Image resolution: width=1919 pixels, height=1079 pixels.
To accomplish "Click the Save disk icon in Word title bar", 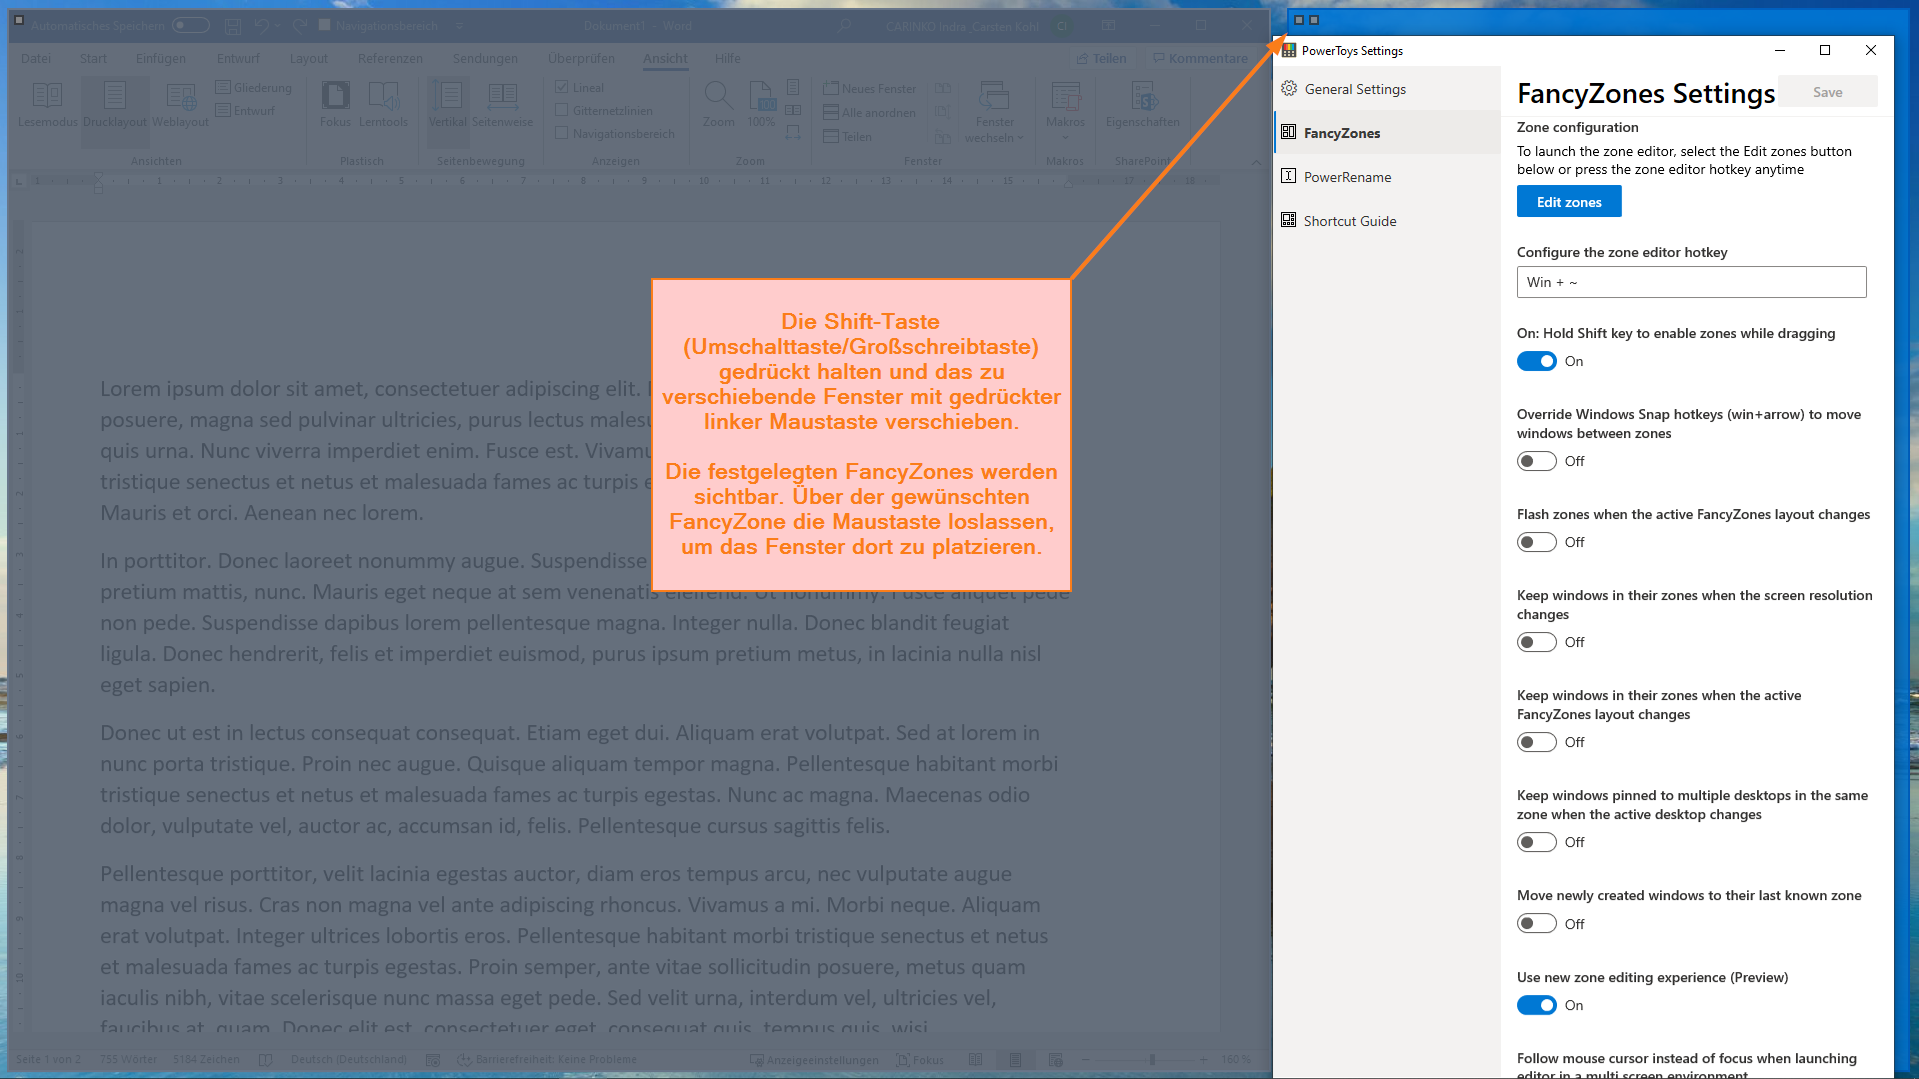I will click(233, 26).
